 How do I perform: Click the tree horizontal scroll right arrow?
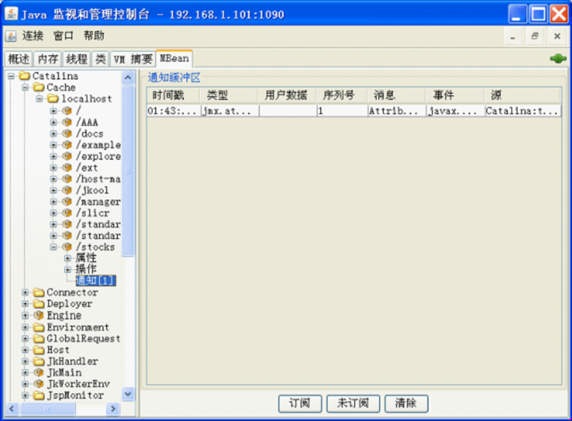113,409
